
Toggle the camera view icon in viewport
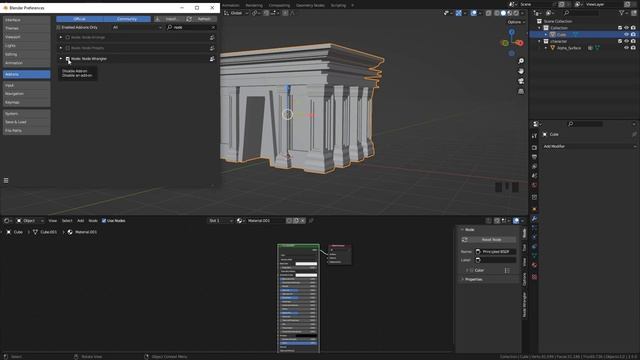(x=521, y=81)
